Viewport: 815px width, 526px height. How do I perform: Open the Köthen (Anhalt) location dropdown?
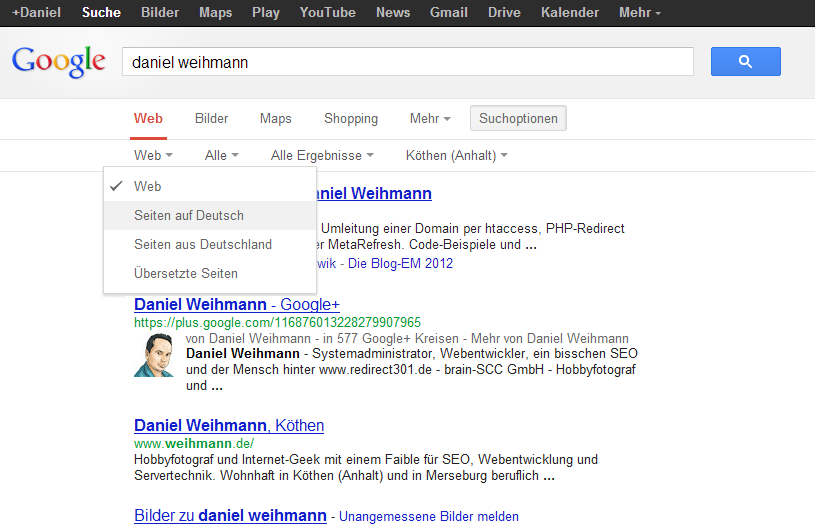456,155
